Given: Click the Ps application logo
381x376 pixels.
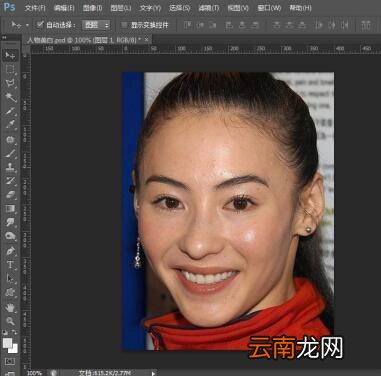Looking at the screenshot, I should point(9,7).
